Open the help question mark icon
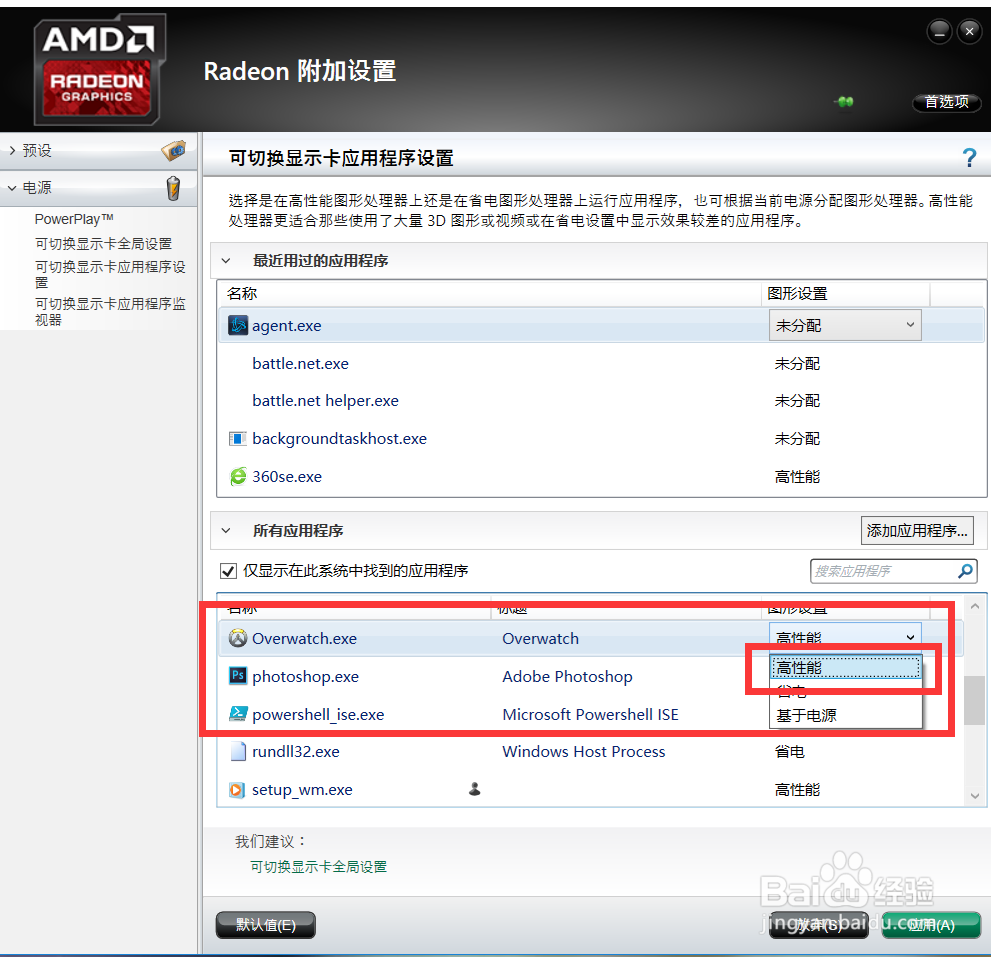Screen dimensions: 991x957 coord(969,157)
